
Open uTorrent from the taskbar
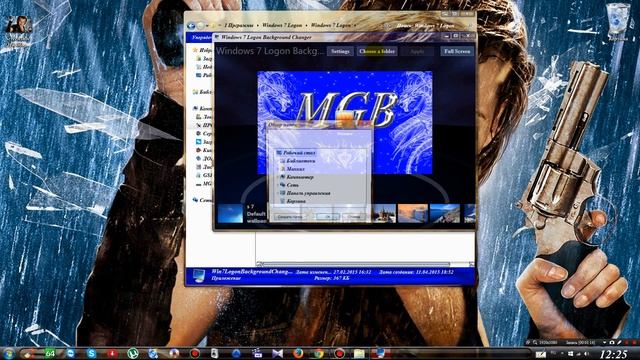click(x=133, y=353)
